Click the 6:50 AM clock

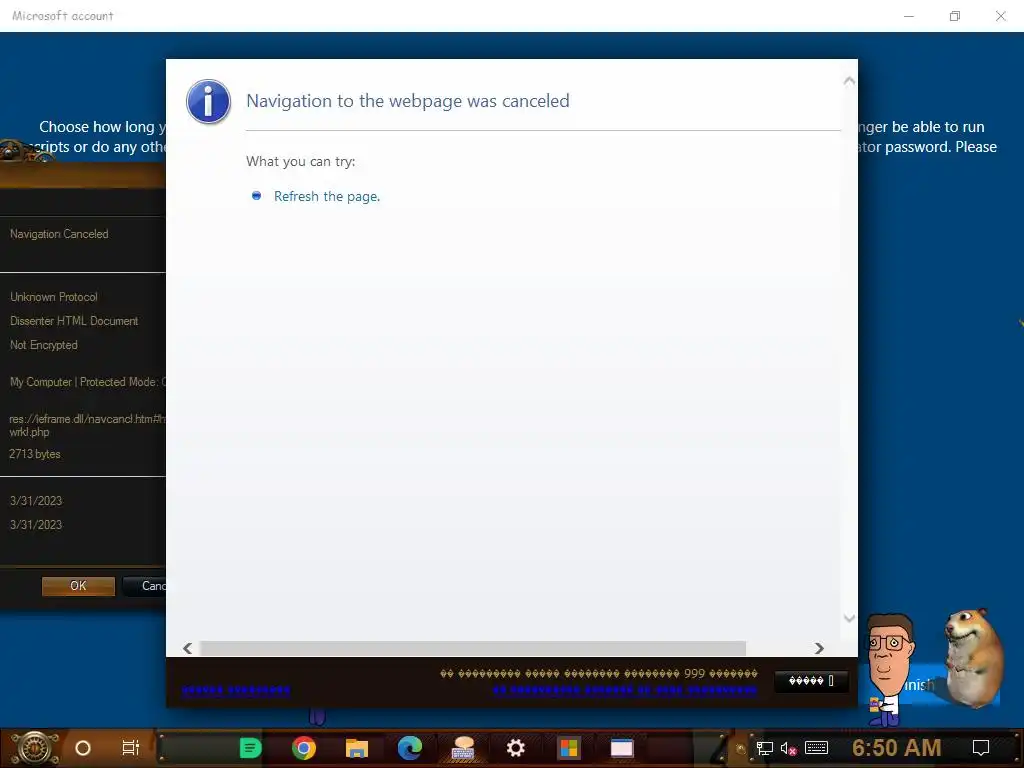click(897, 748)
